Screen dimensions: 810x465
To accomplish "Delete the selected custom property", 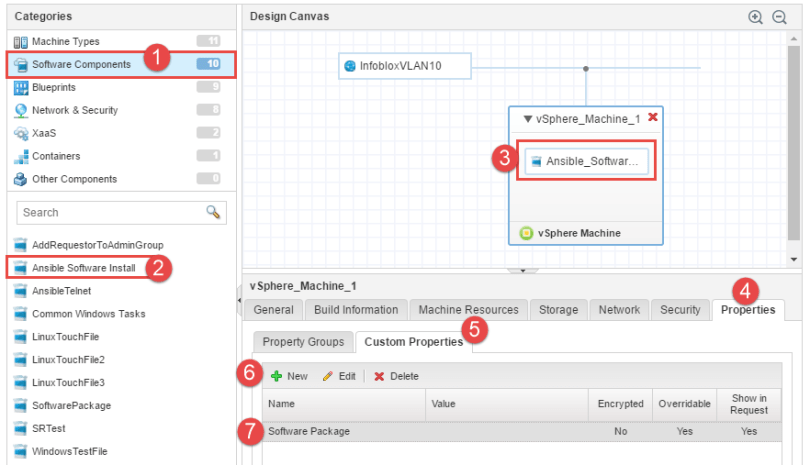I will click(396, 376).
